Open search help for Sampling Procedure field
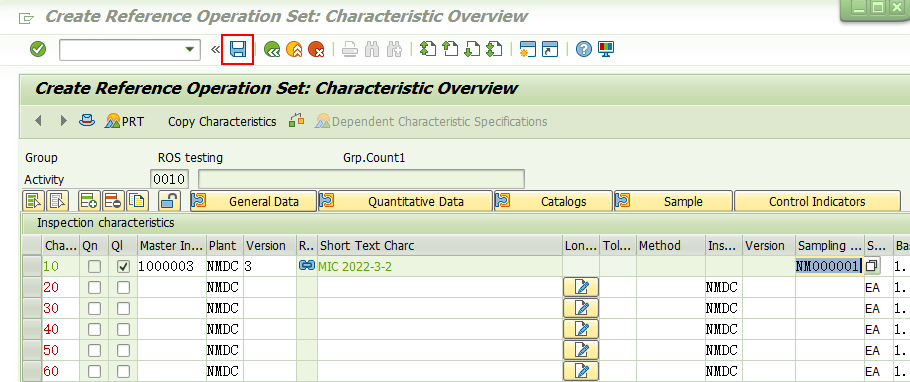Image resolution: width=910 pixels, height=382 pixels. 872,266
